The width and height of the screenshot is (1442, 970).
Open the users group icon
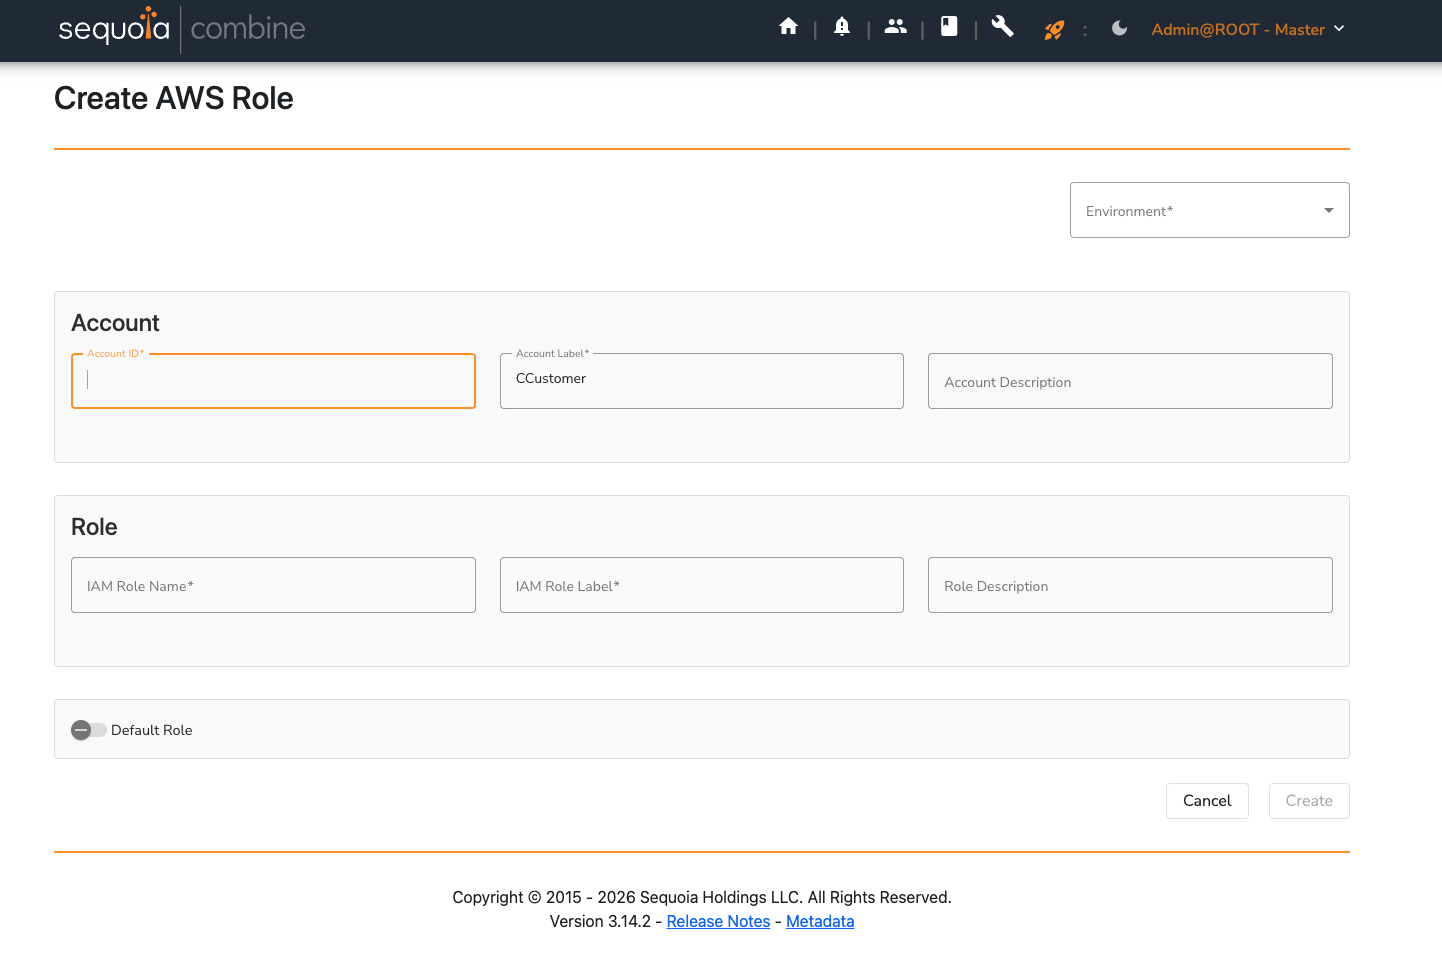(x=896, y=27)
